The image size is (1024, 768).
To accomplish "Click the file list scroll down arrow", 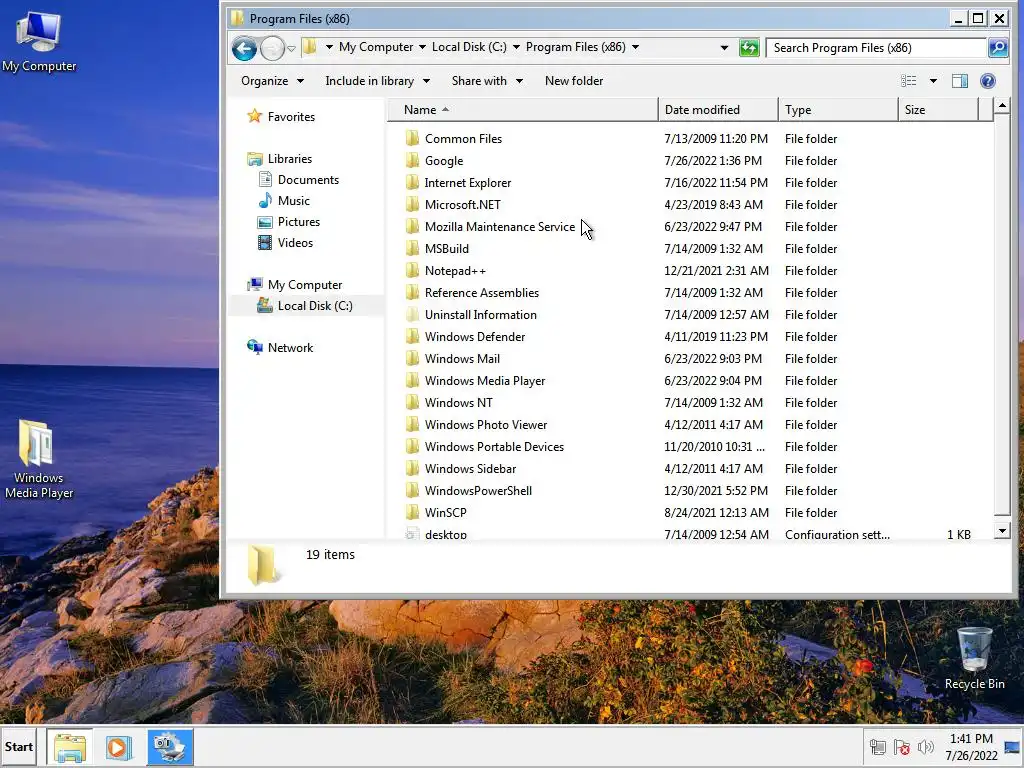I will tap(1002, 531).
